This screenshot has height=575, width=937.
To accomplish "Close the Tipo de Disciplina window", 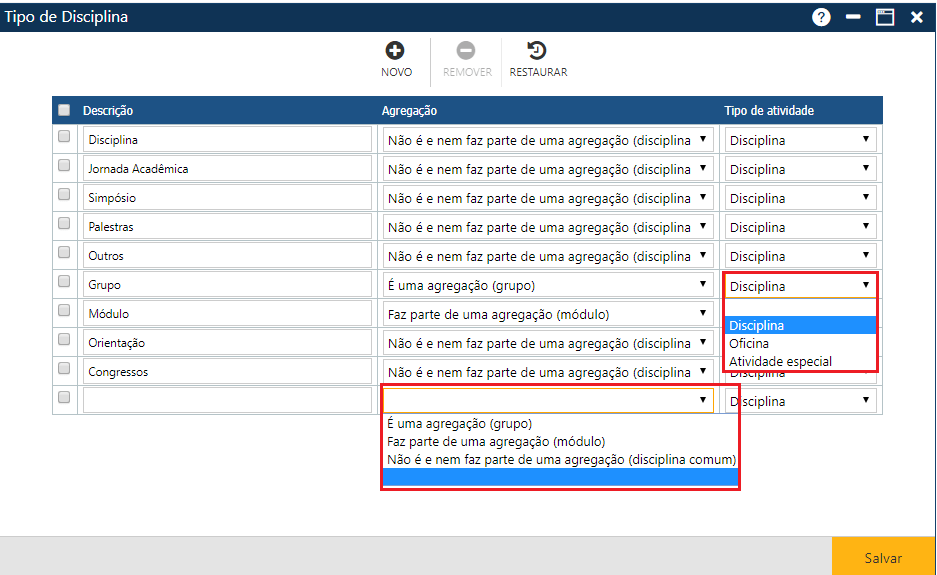I will (916, 17).
